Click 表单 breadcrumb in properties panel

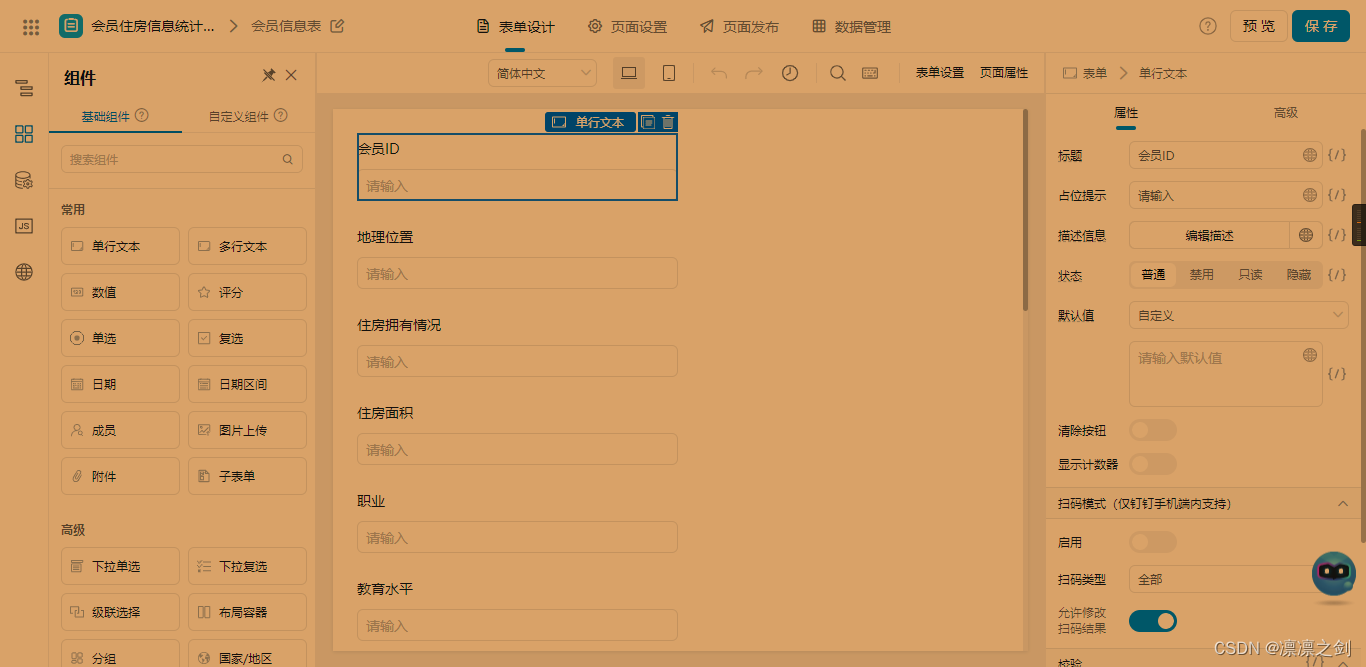[1085, 73]
